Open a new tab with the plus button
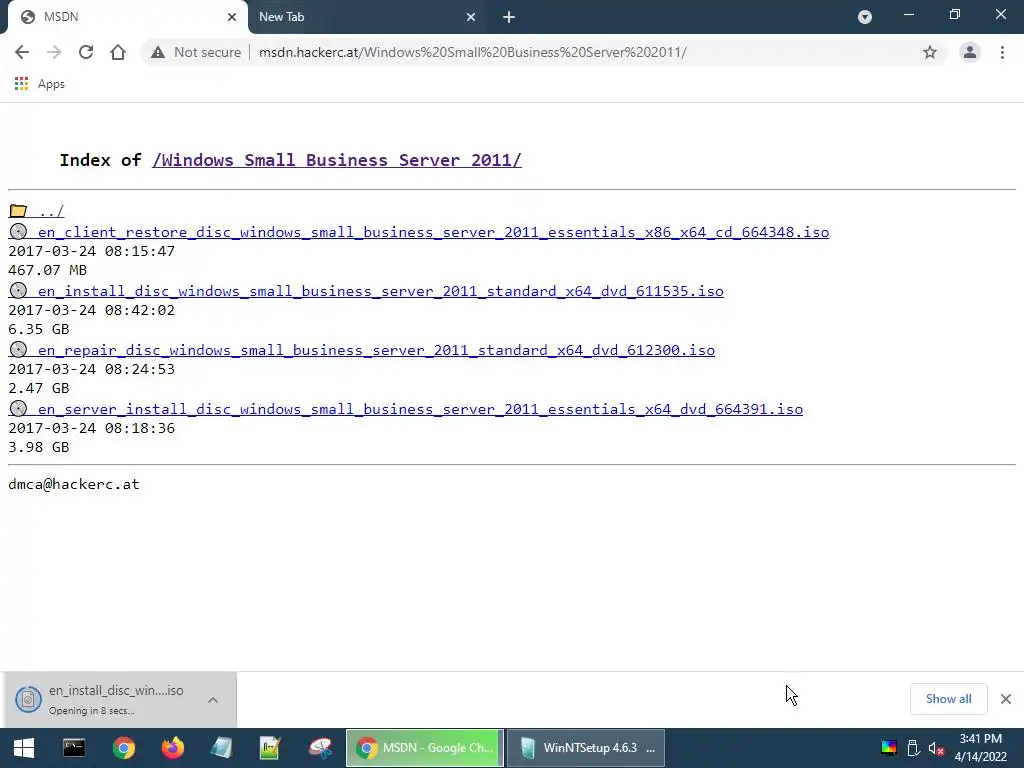Viewport: 1024px width, 768px height. click(509, 17)
